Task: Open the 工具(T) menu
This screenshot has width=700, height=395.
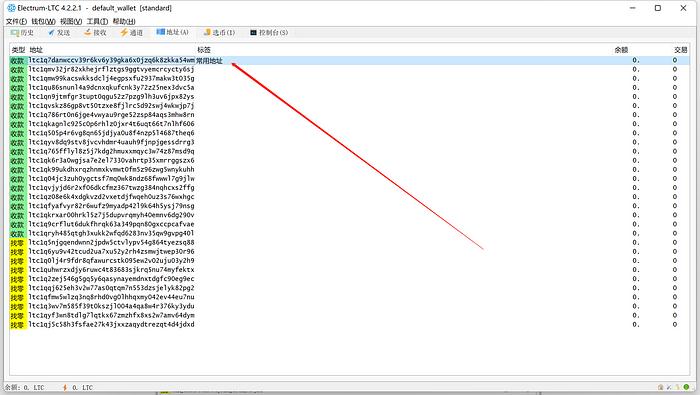Action: pos(97,21)
